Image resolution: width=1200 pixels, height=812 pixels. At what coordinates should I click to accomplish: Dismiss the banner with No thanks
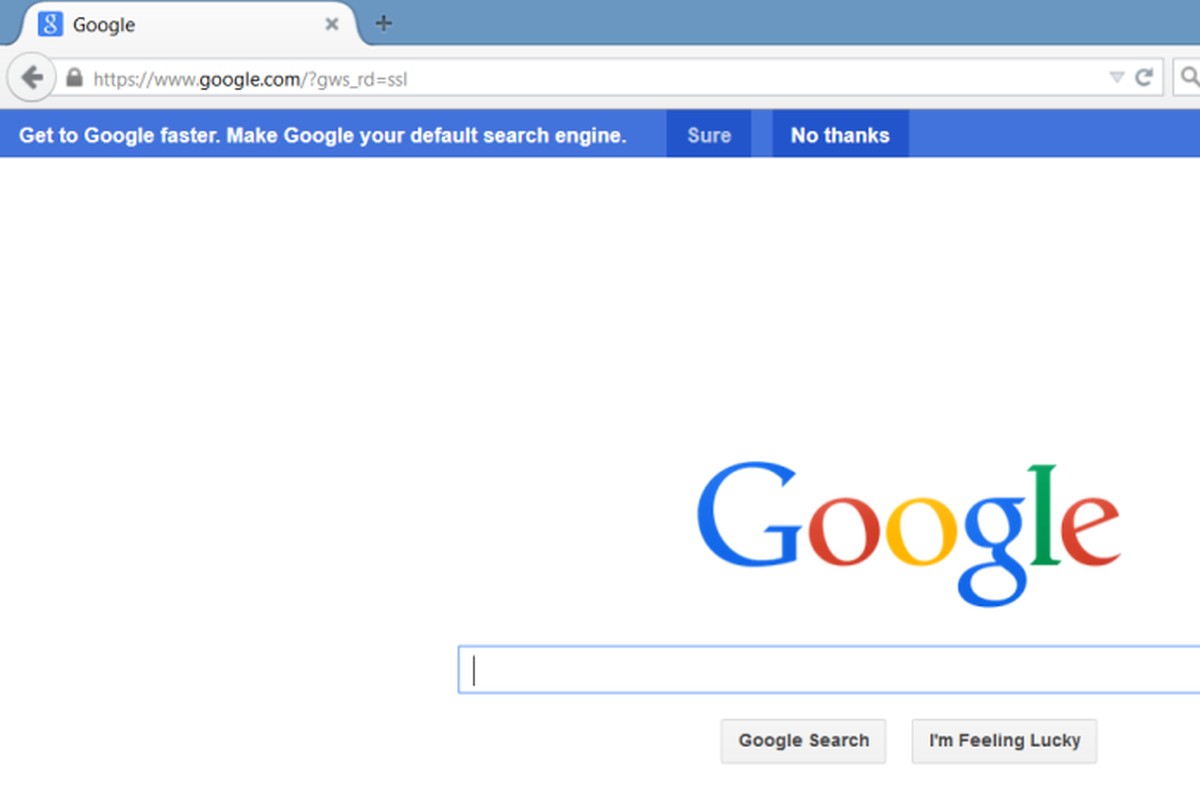pyautogui.click(x=840, y=135)
